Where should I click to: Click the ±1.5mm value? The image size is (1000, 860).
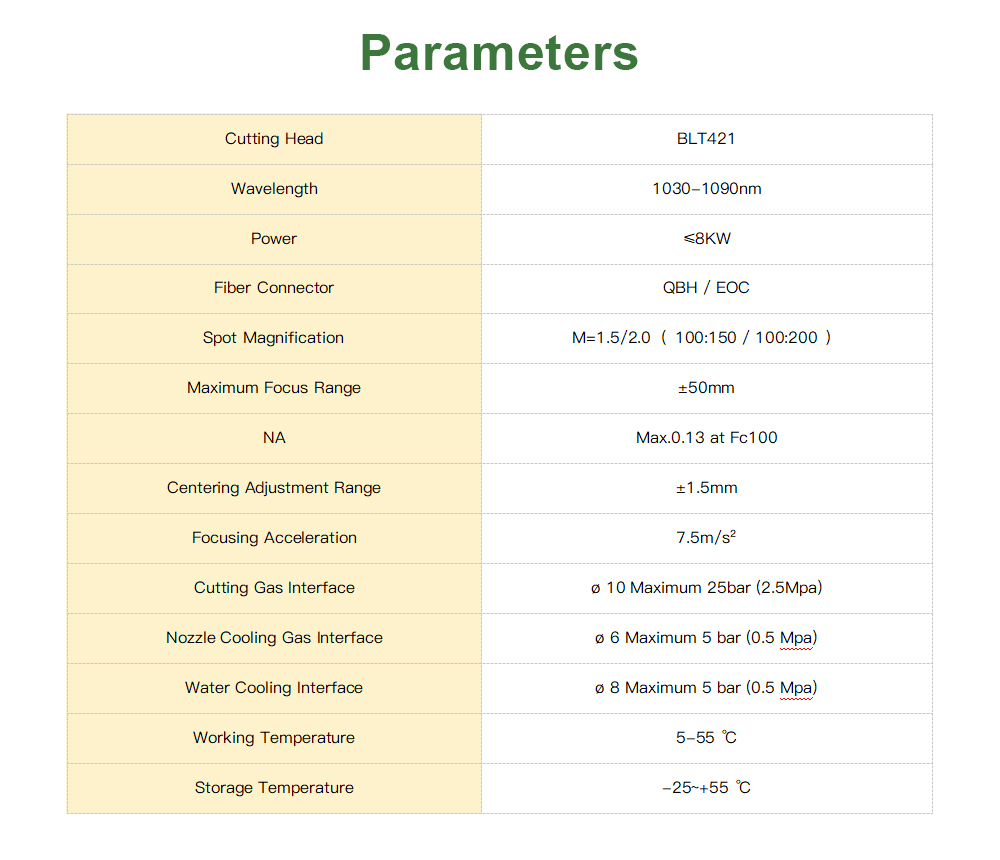707,488
